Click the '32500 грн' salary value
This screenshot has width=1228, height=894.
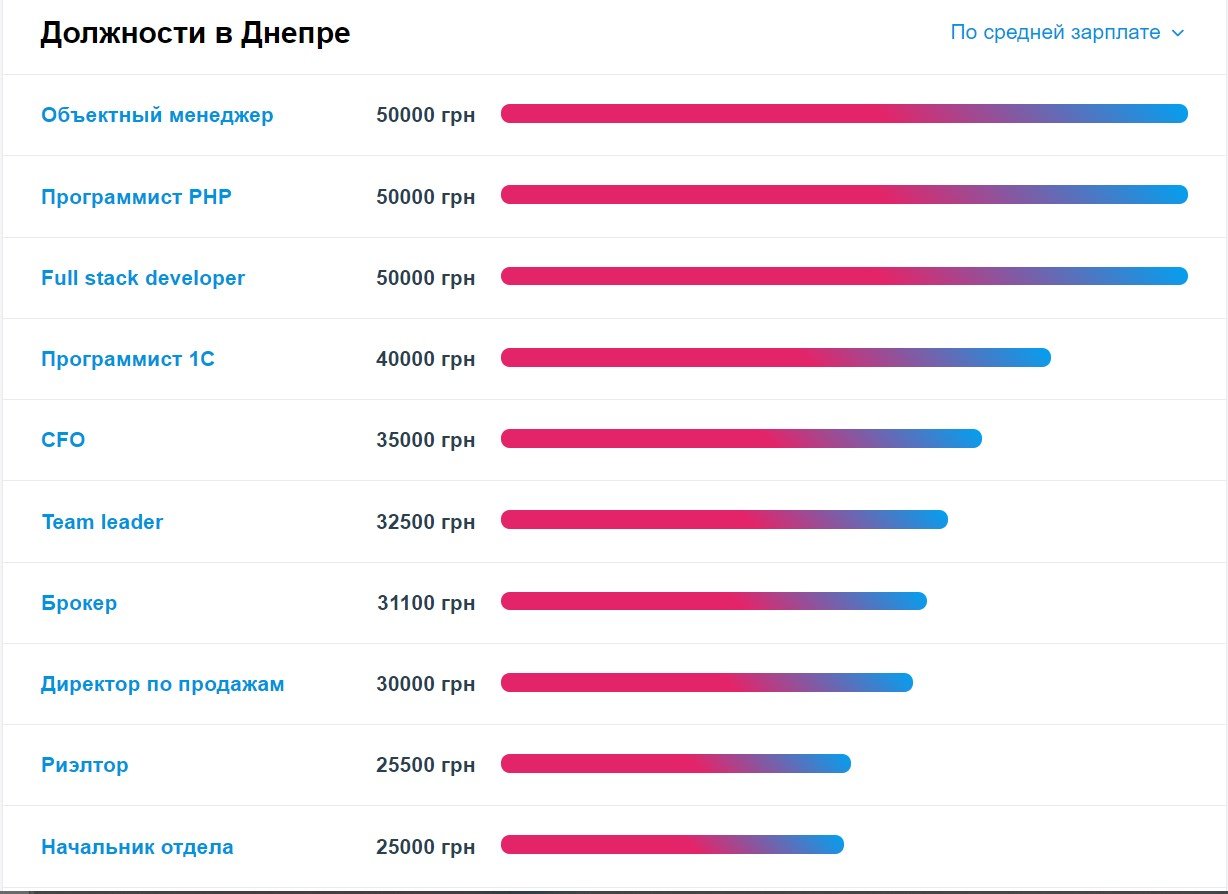tap(426, 522)
